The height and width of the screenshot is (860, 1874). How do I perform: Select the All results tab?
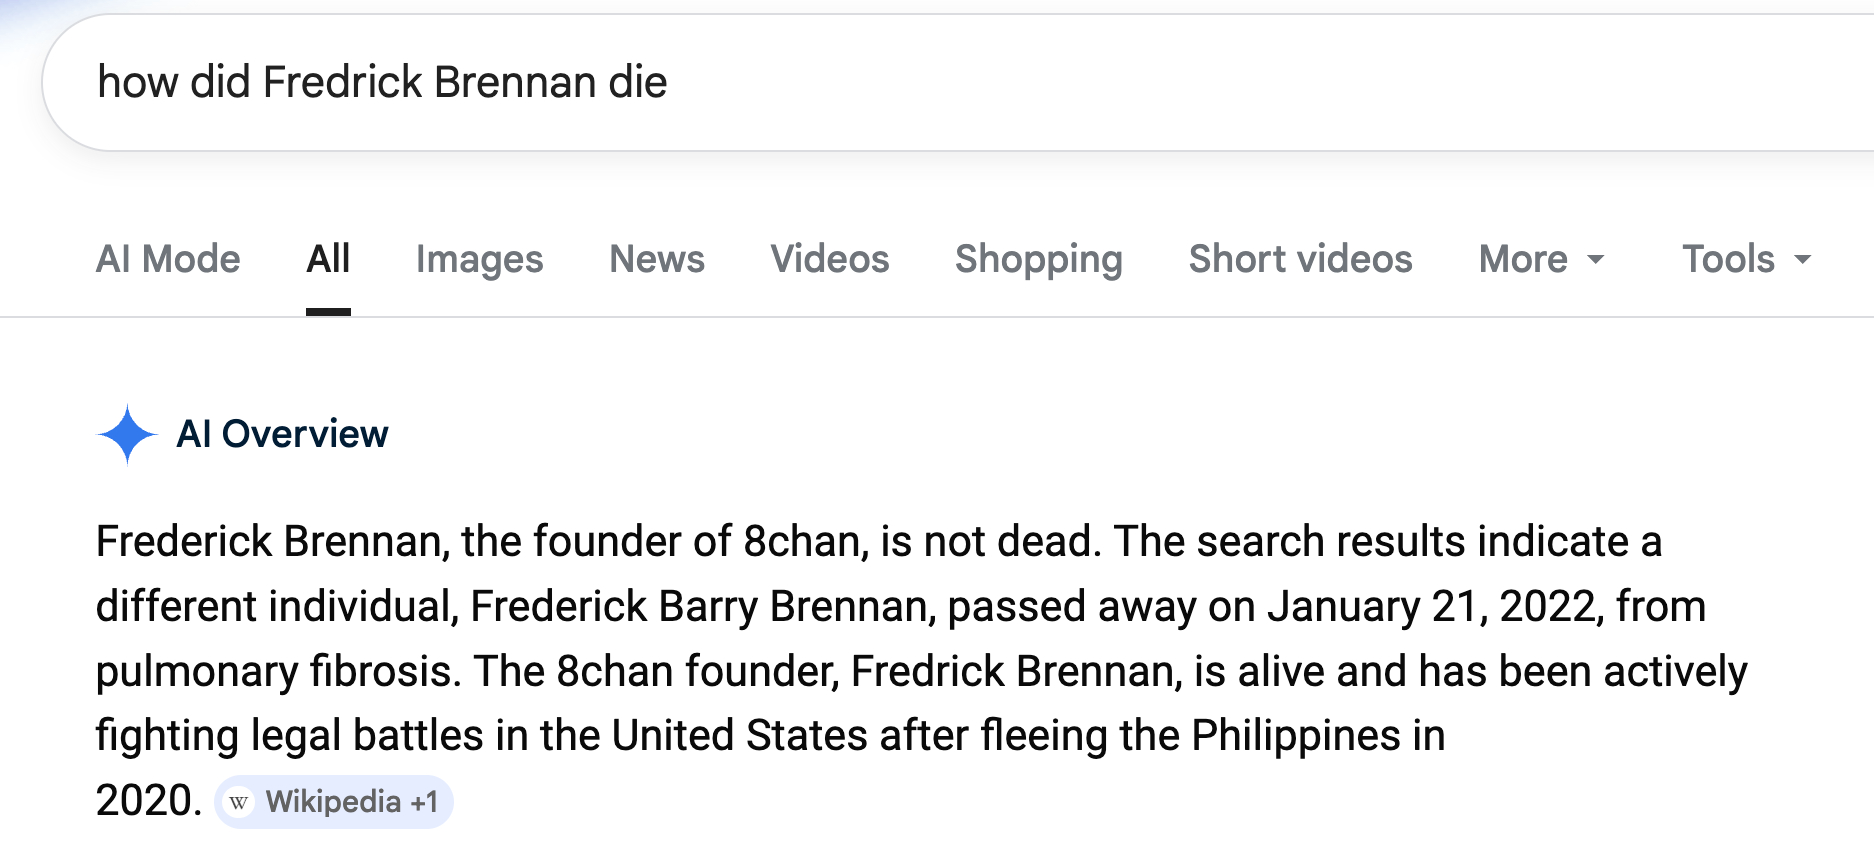coord(328,259)
